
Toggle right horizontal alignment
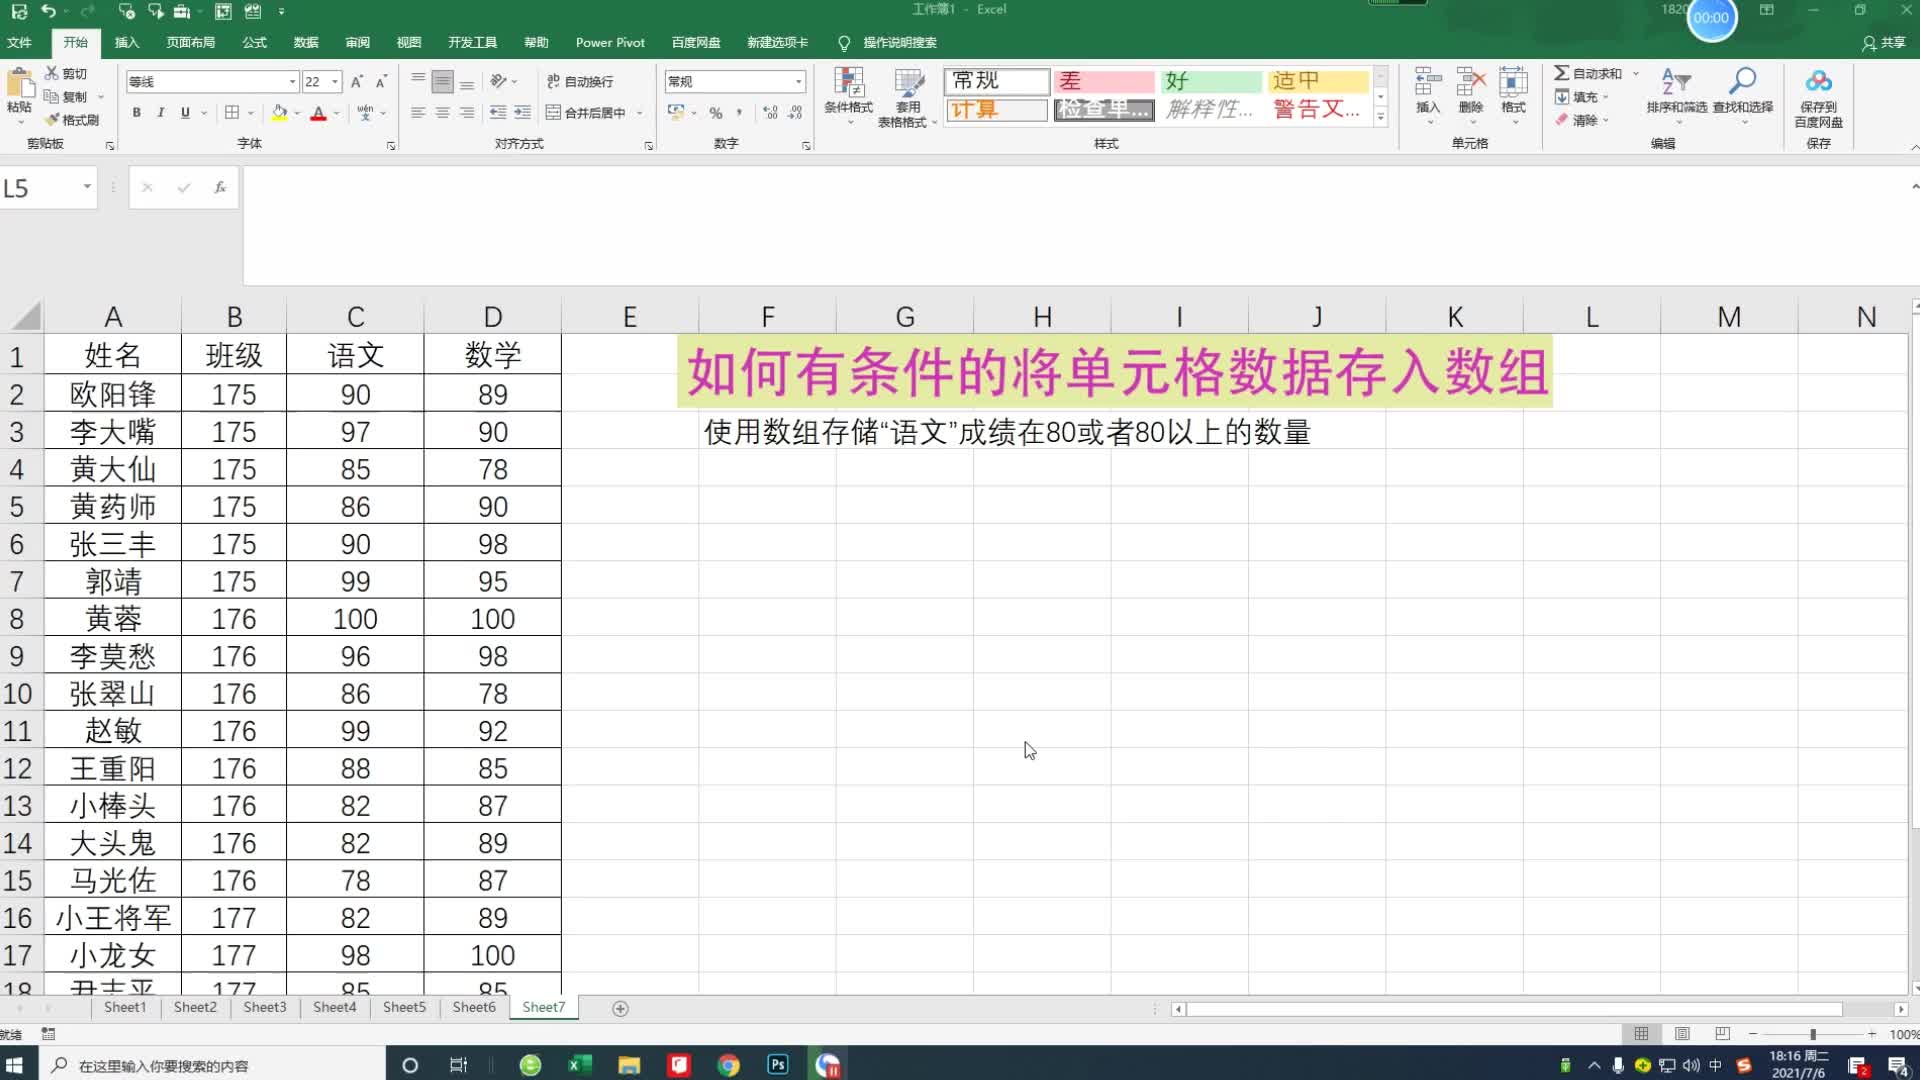(466, 113)
